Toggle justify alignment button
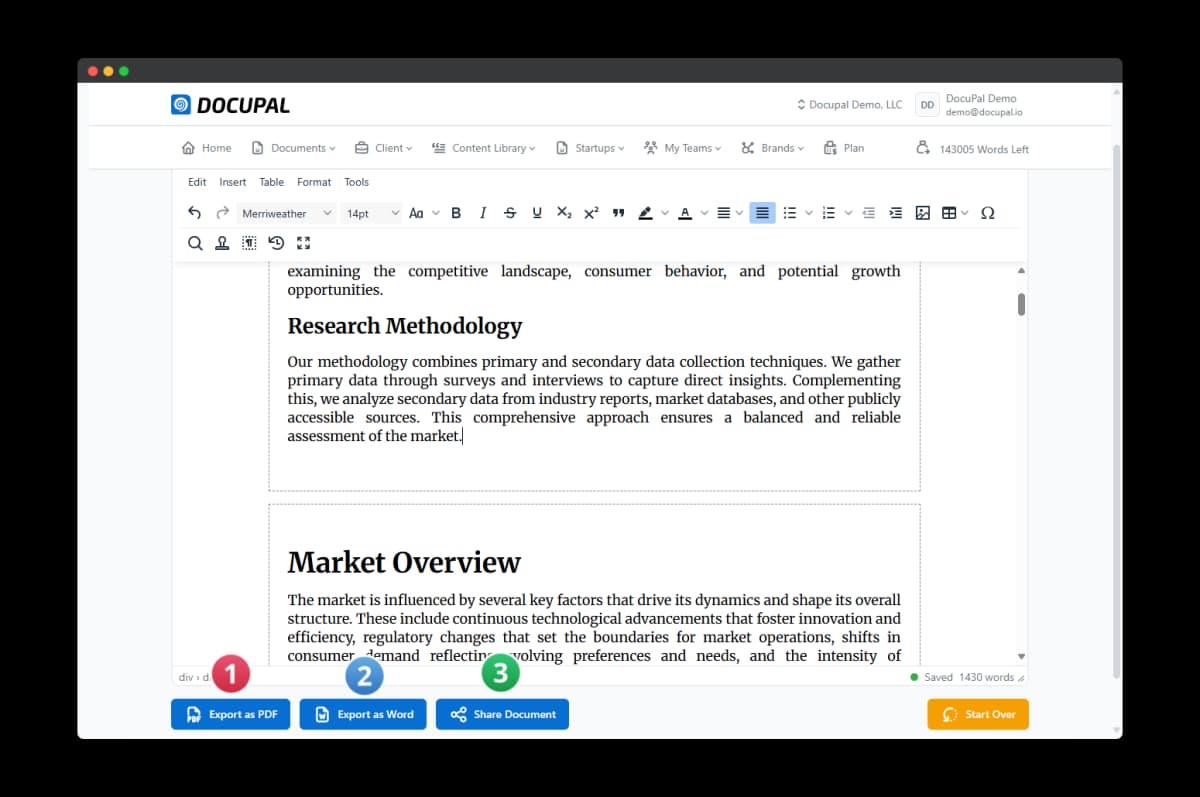1200x797 pixels. [762, 213]
